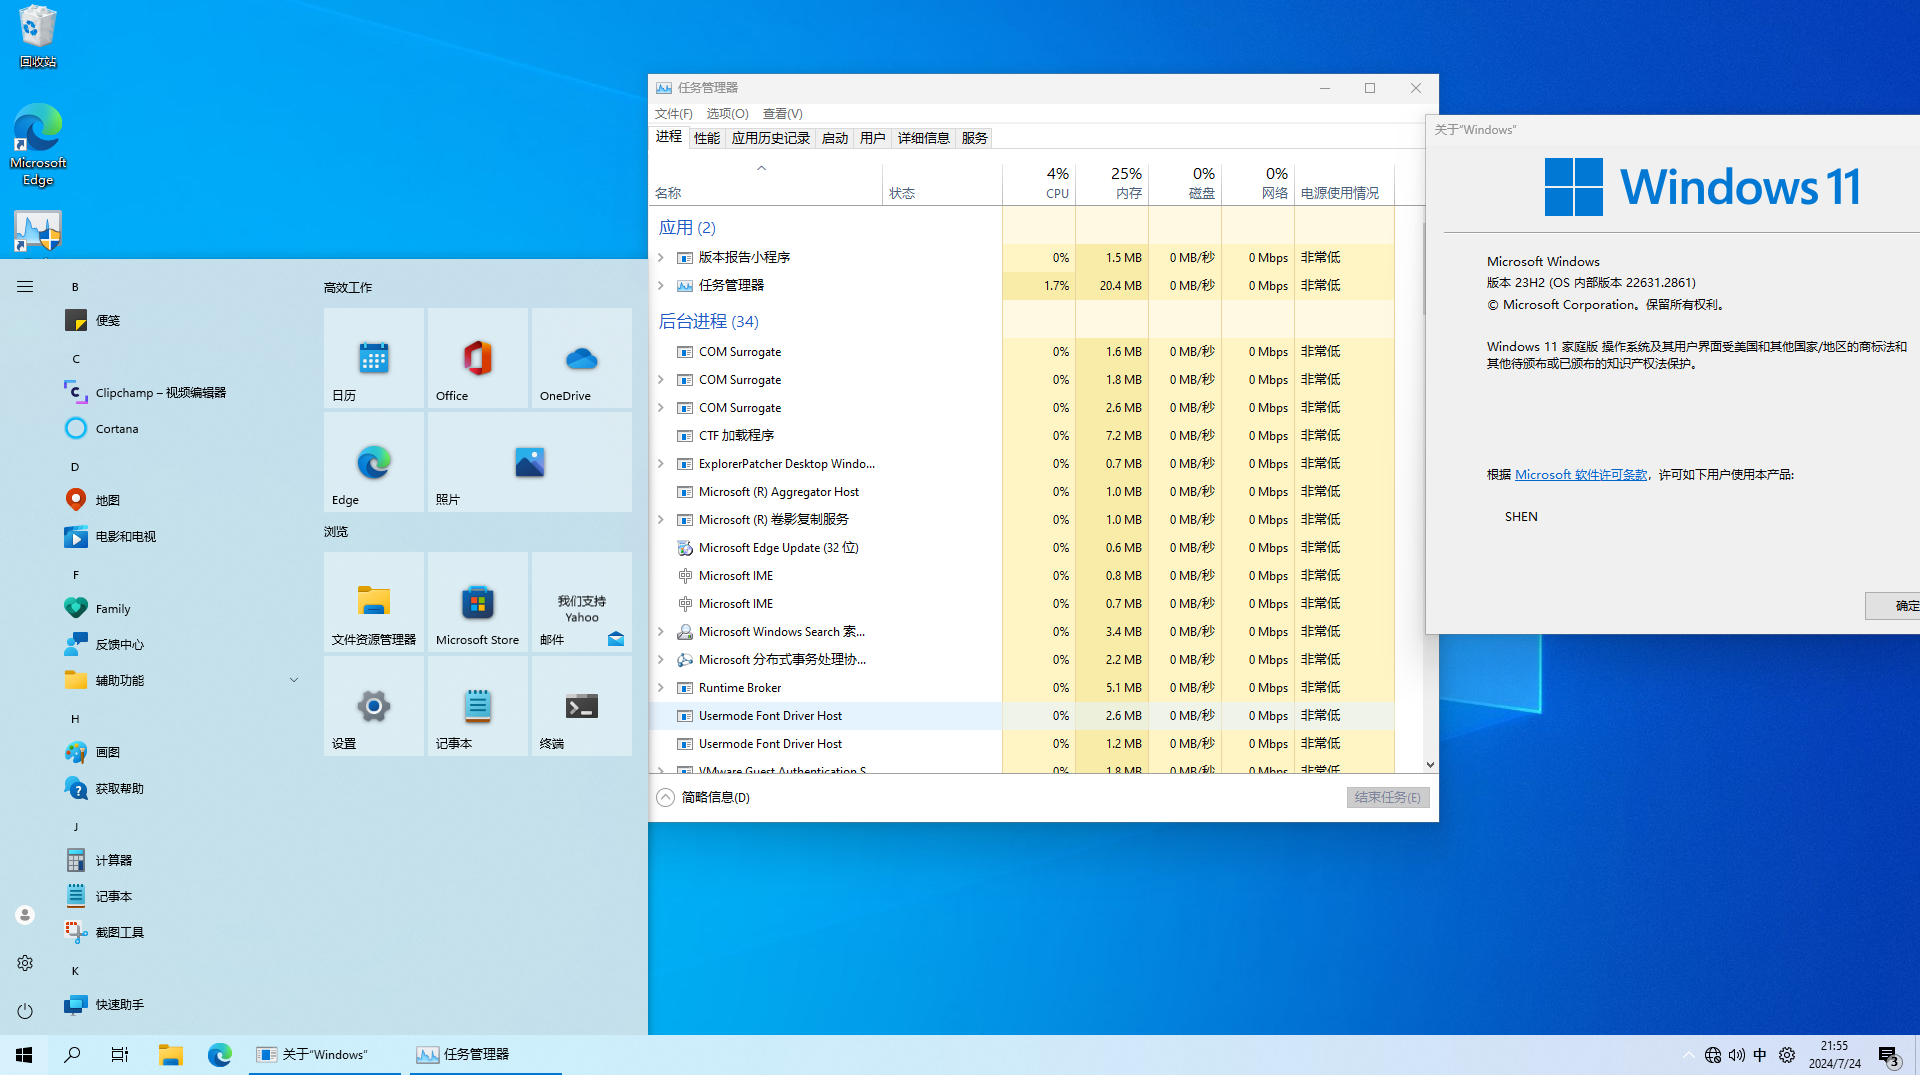Viewport: 1920px width, 1075px height.
Task: Open the 文件(F) menu
Action: [673, 114]
